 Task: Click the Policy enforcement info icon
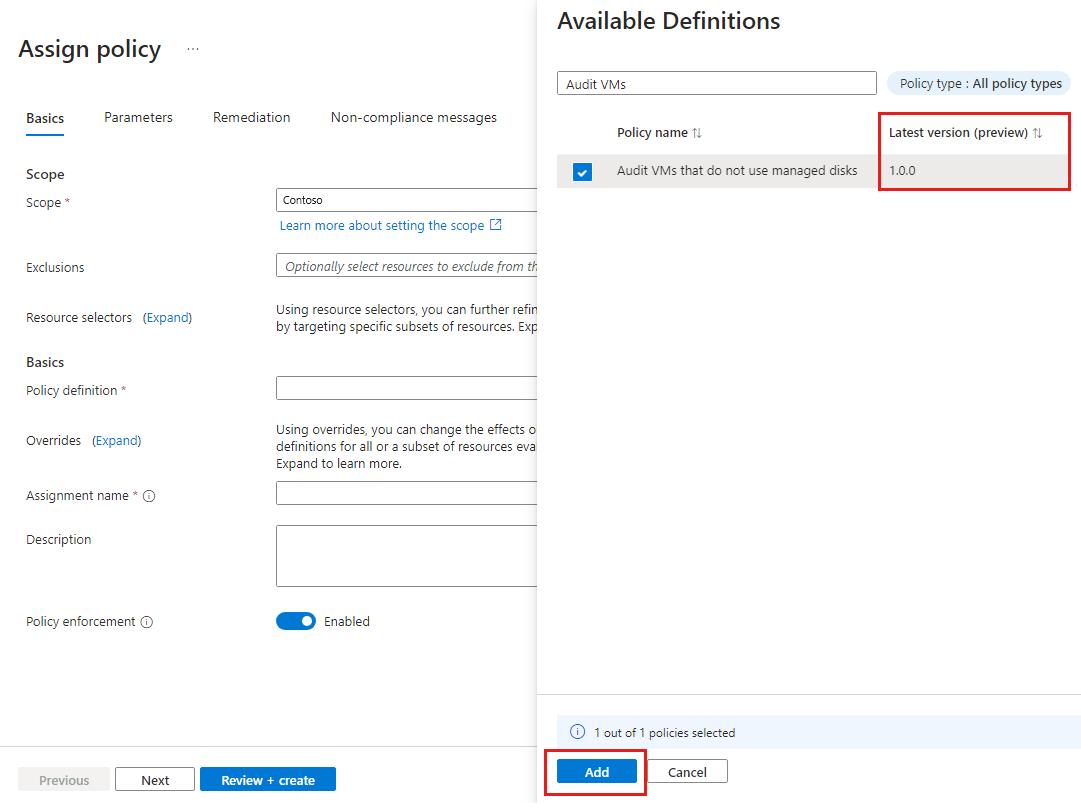[x=147, y=622]
